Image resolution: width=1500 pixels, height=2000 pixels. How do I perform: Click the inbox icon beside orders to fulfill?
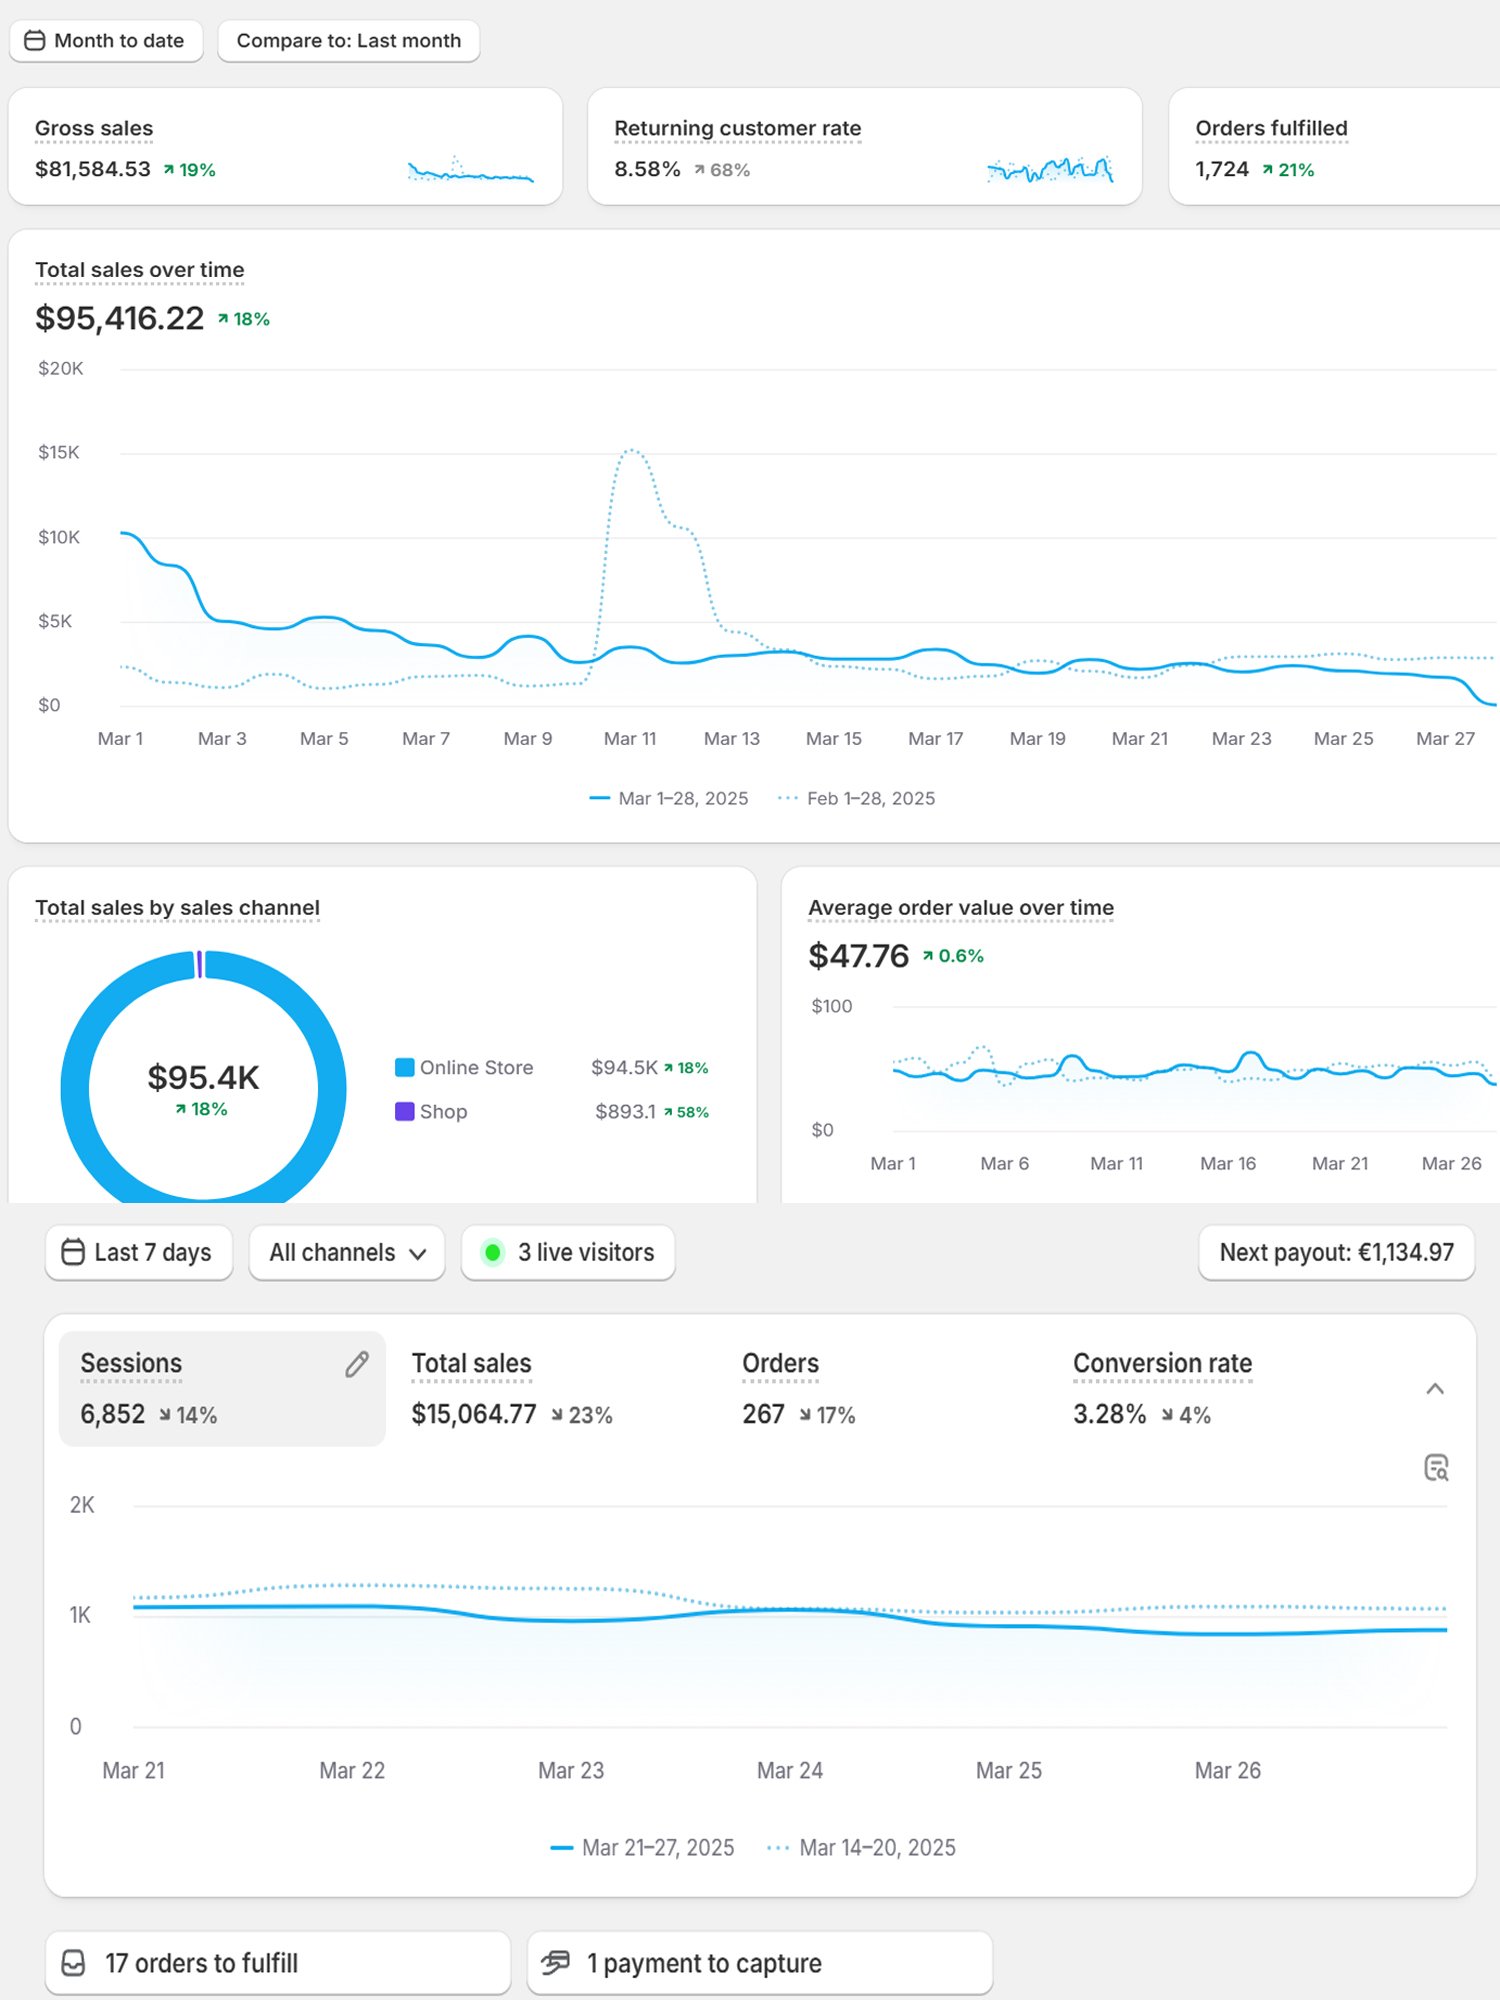coord(74,1963)
